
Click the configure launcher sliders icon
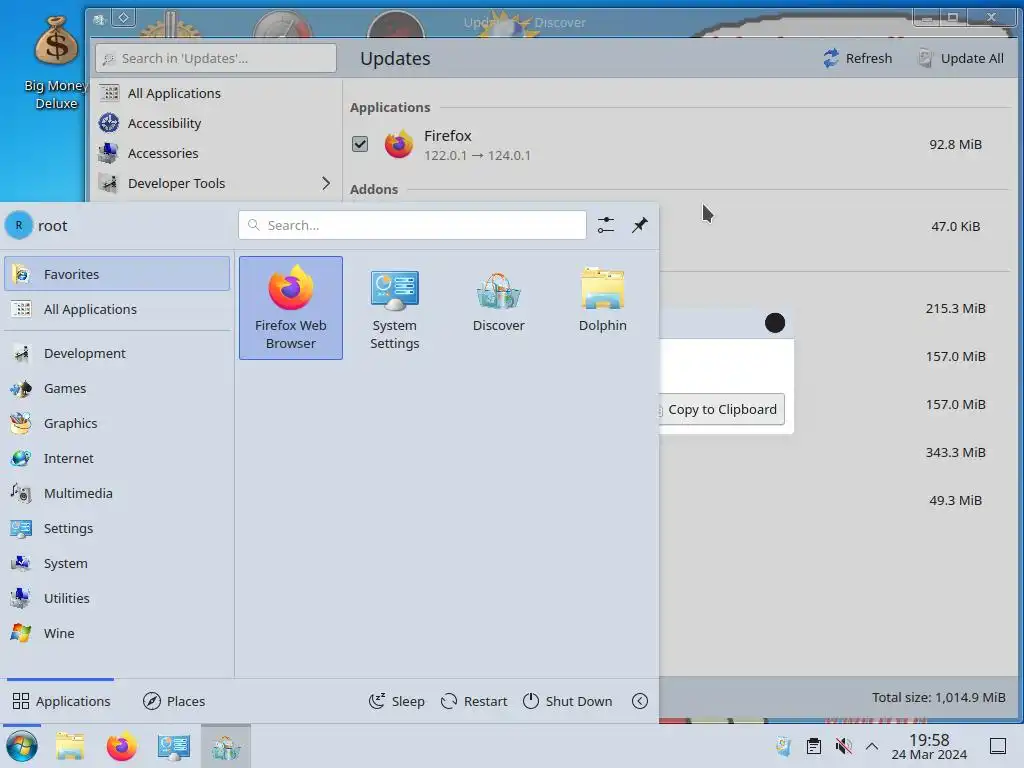point(606,225)
